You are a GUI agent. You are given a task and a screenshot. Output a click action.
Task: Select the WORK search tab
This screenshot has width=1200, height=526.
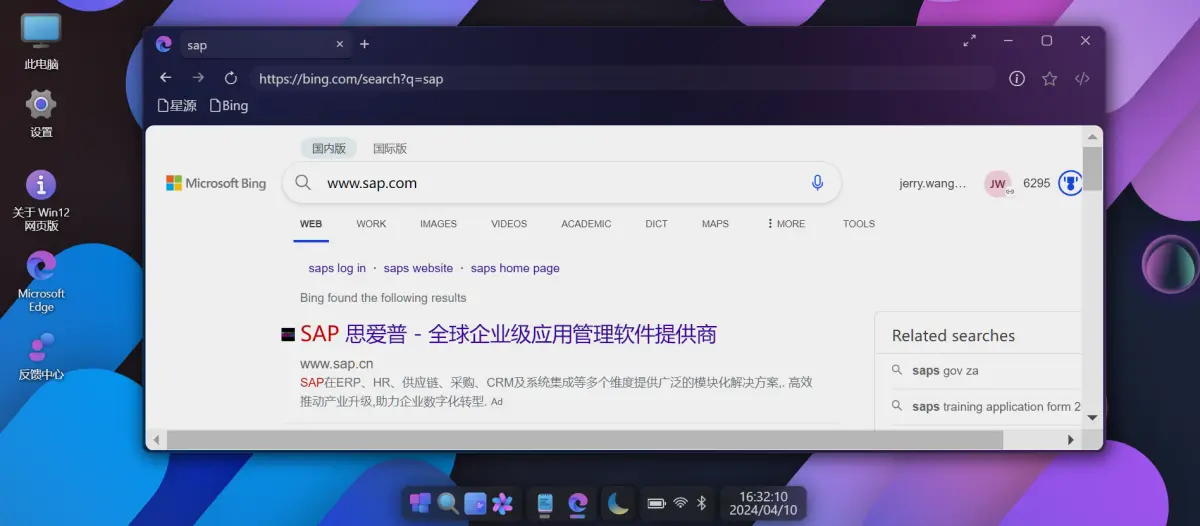coord(371,224)
